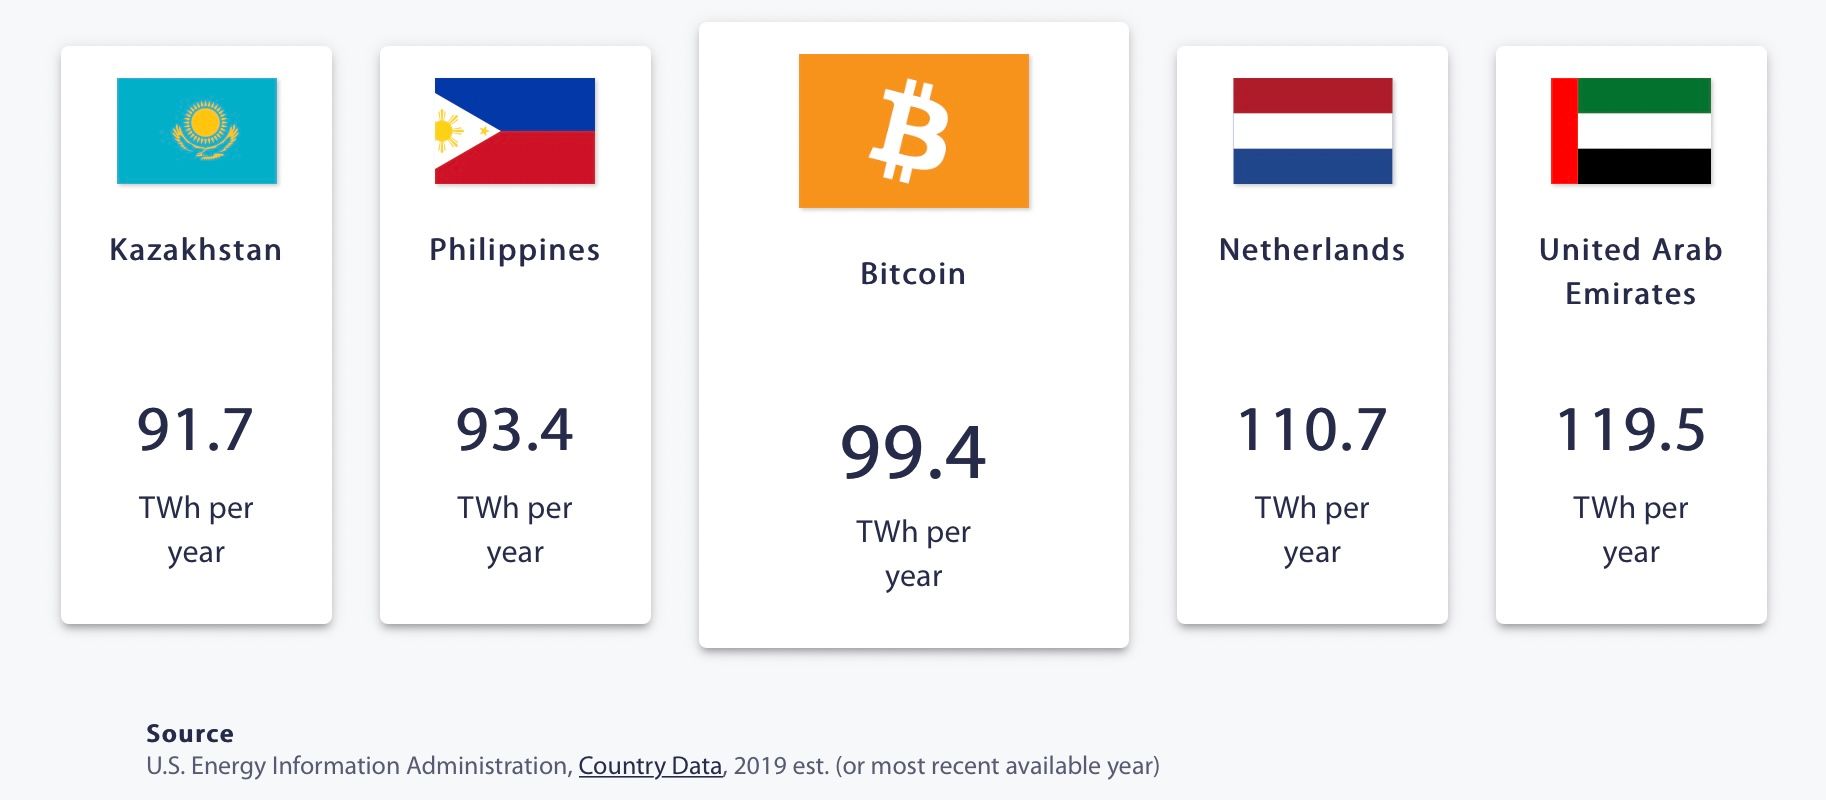The image size is (1826, 800).
Task: Click the Kazakhstan flag icon
Action: point(197,131)
